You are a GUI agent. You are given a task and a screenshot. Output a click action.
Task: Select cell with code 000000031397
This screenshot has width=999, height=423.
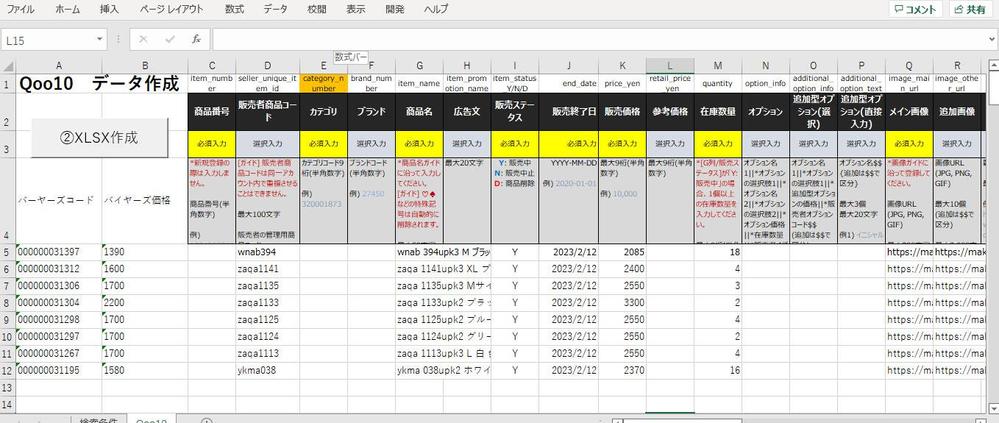(59, 252)
